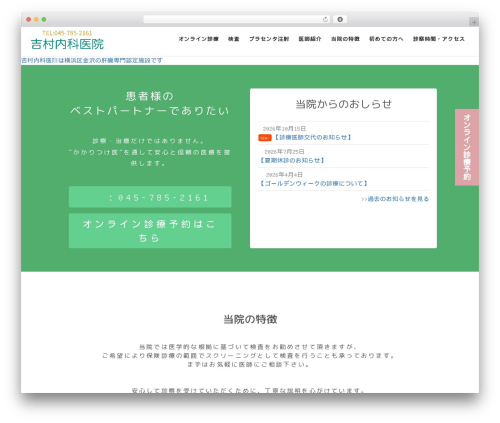
Task: Click the browser reload icon
Action: coord(325,20)
